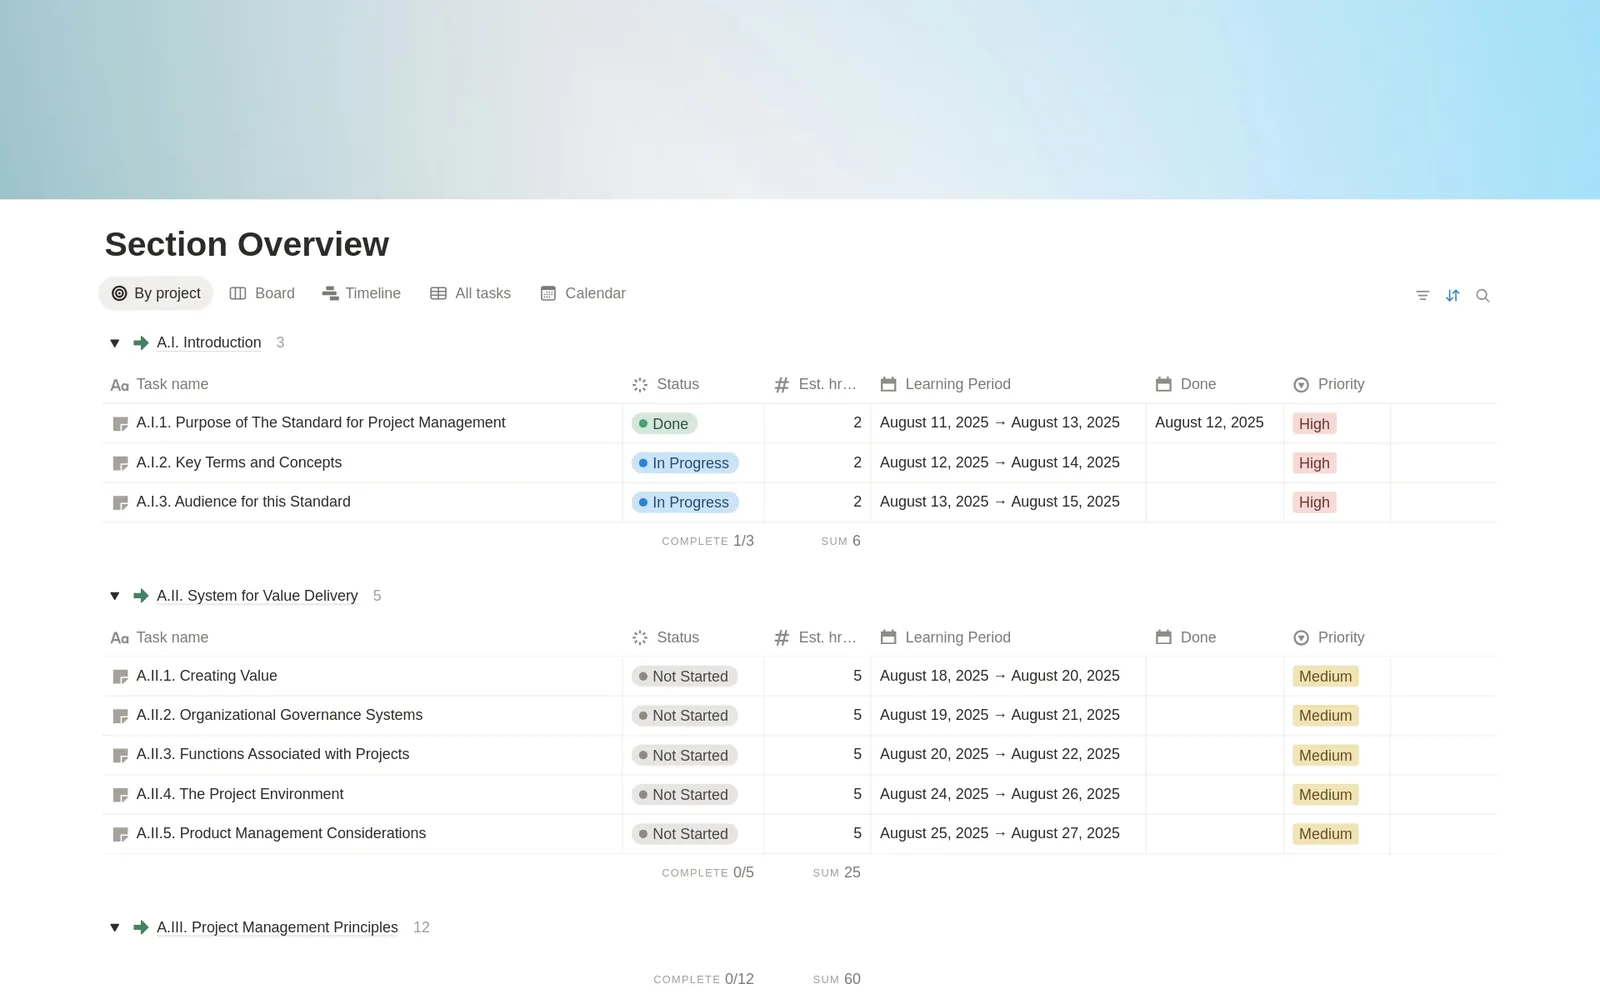Open Not Started status of A.II.1.

click(684, 677)
